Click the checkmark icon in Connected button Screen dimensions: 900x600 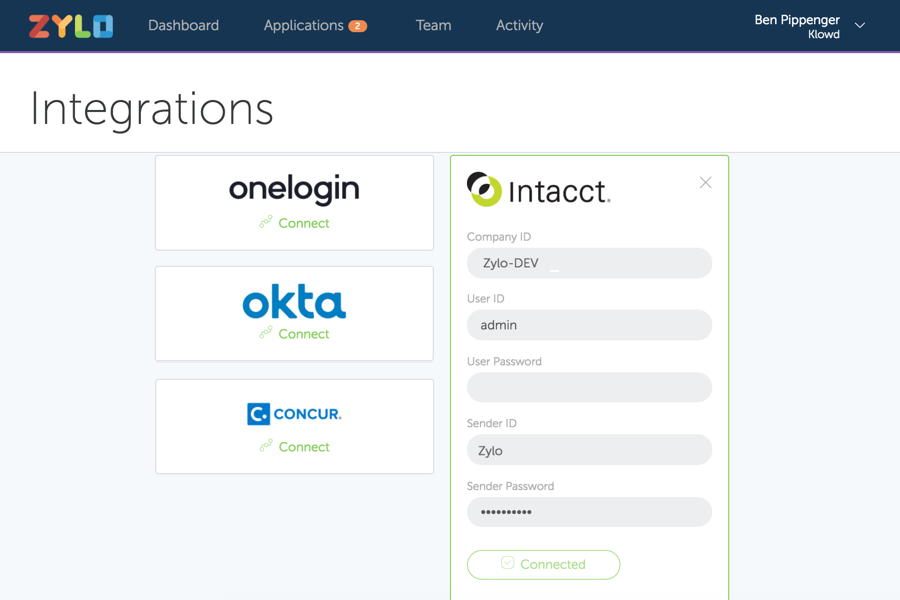point(507,564)
